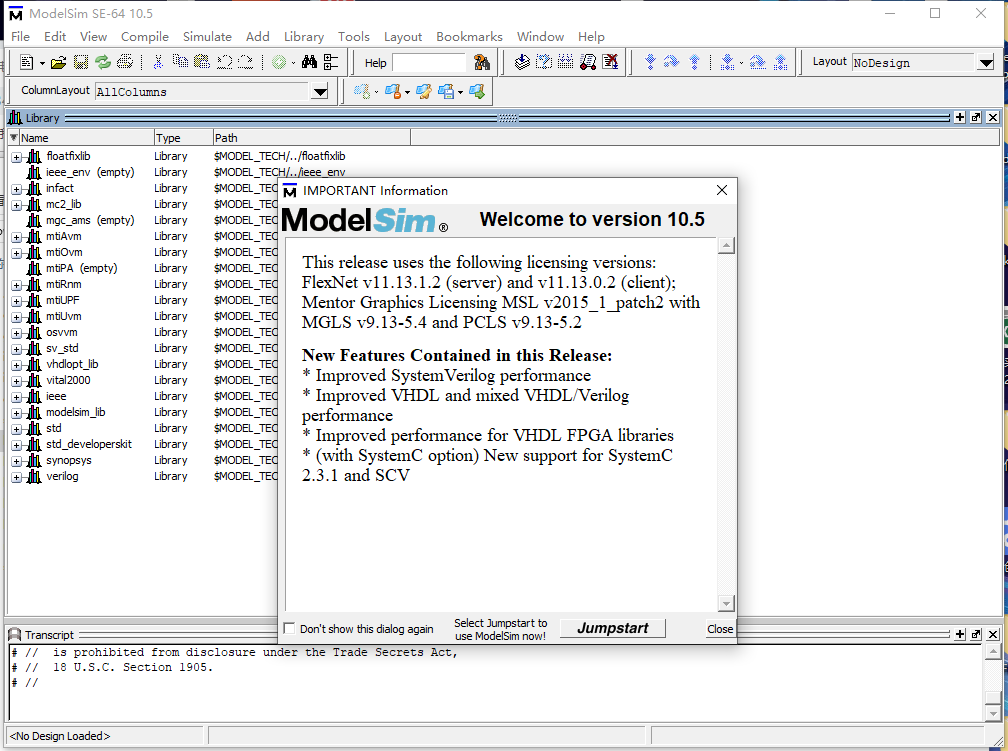Screen dimensions: 1008x751
Task: Open a file using the Open folder icon
Action: (58, 62)
